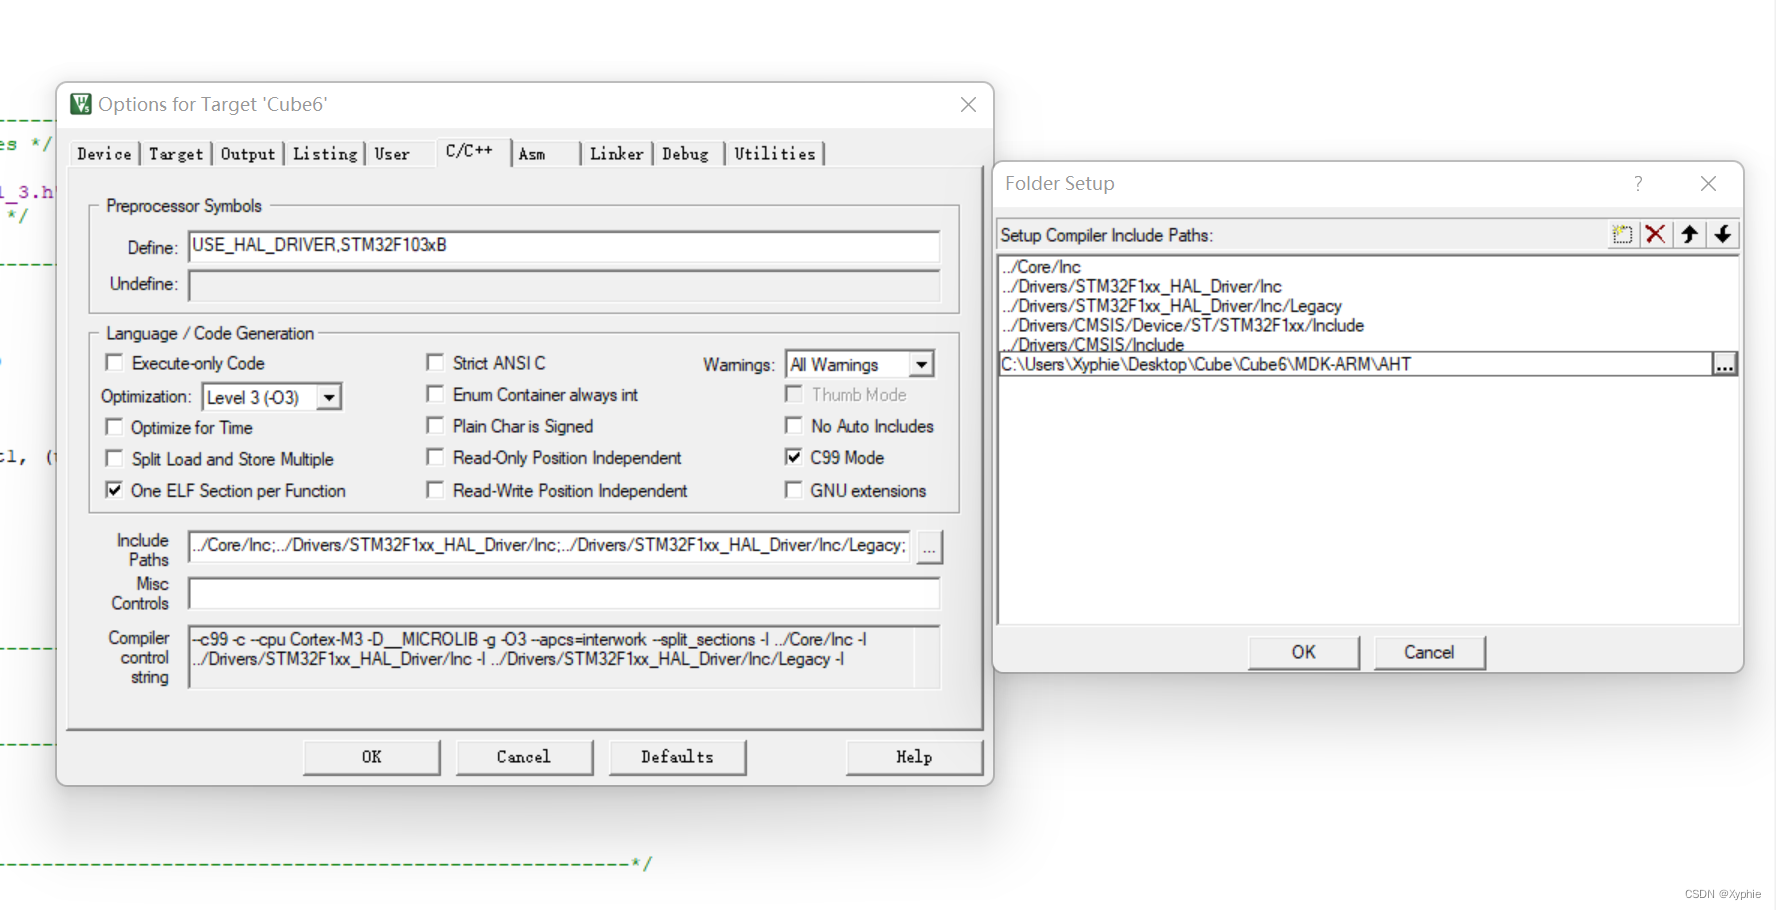This screenshot has height=910, width=1776.
Task: Select ../Core/Inc include path
Action: coord(1368,267)
